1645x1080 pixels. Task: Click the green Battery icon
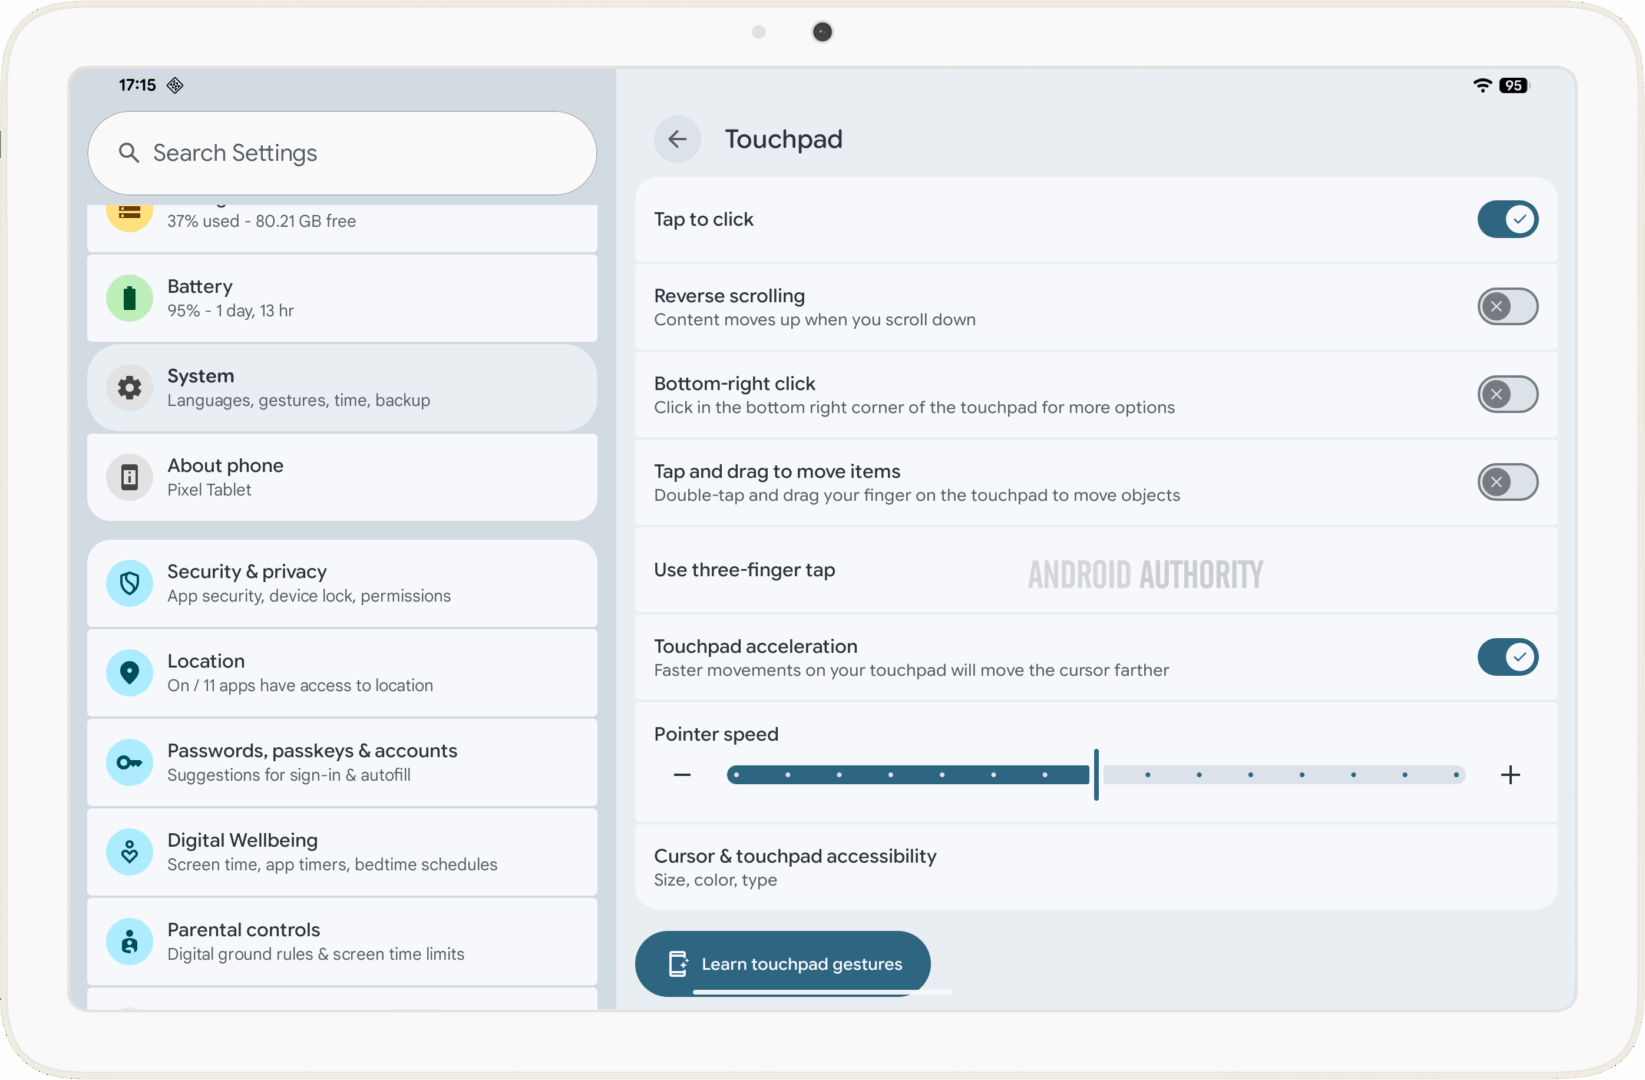[x=129, y=298]
